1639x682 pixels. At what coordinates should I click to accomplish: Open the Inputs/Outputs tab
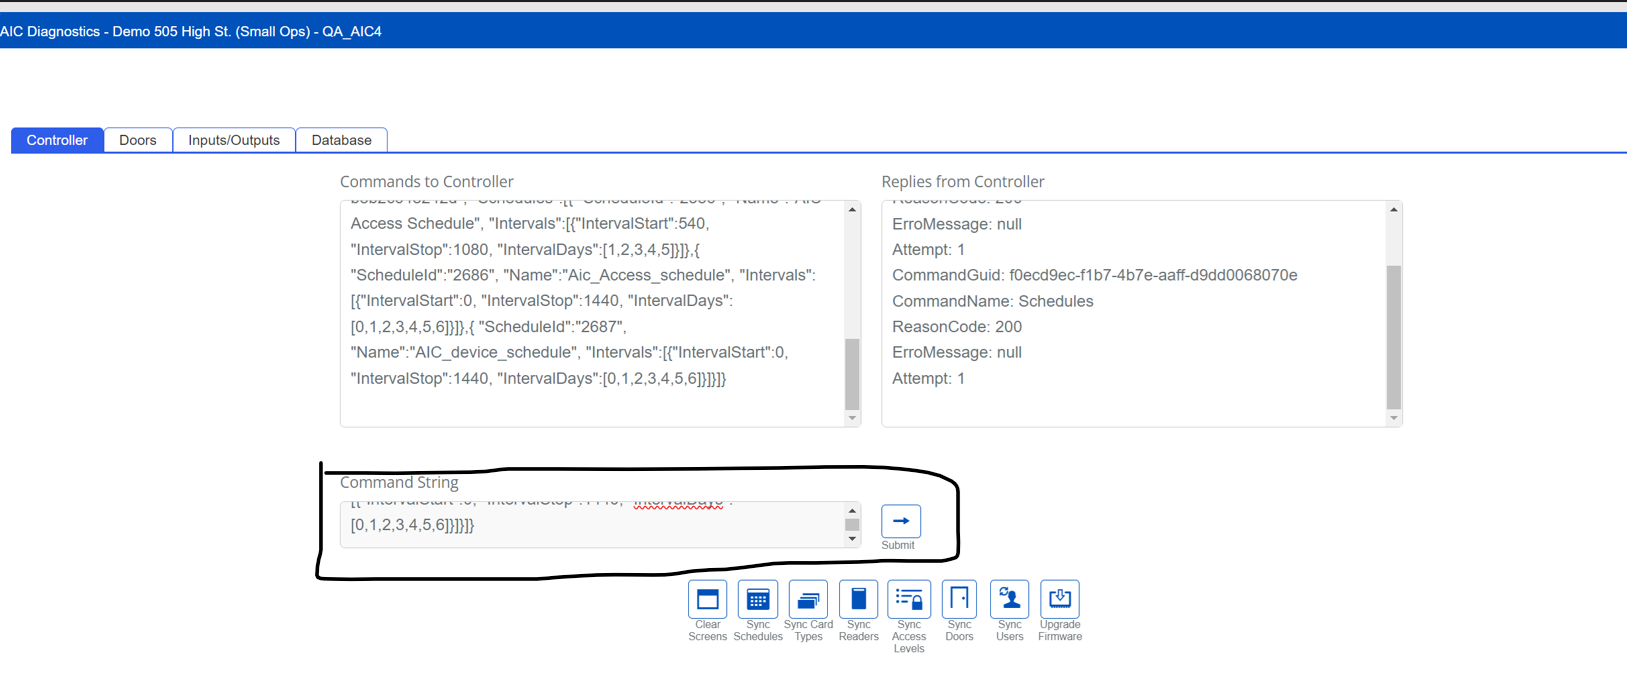pos(234,140)
